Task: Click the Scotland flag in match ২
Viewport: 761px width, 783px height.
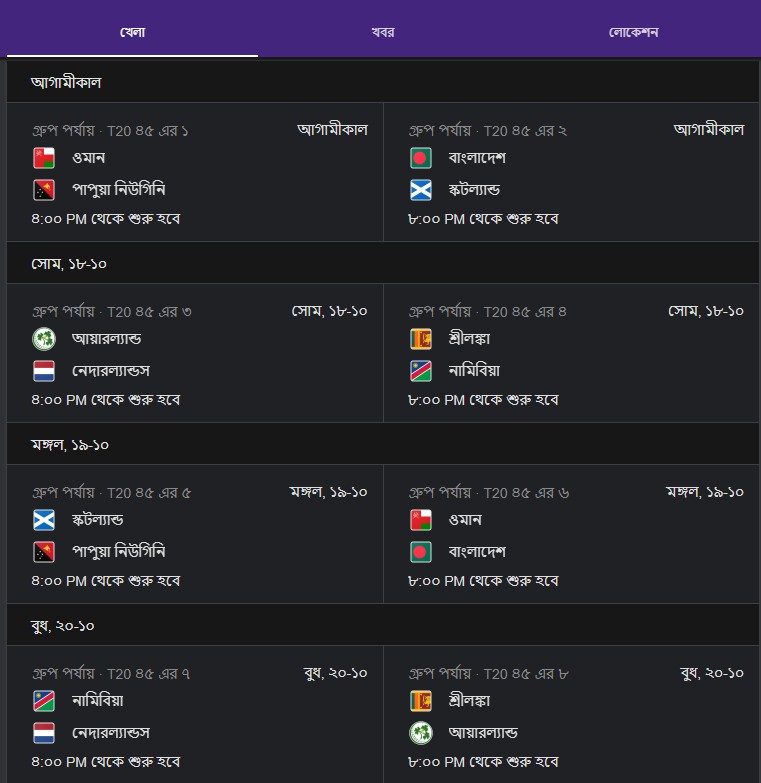Action: point(420,190)
